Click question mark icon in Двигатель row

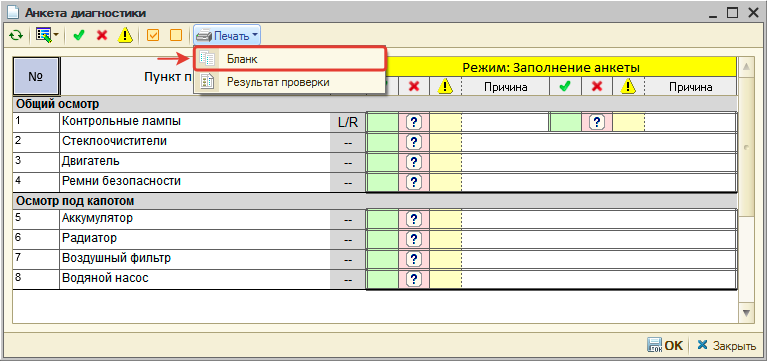(414, 162)
